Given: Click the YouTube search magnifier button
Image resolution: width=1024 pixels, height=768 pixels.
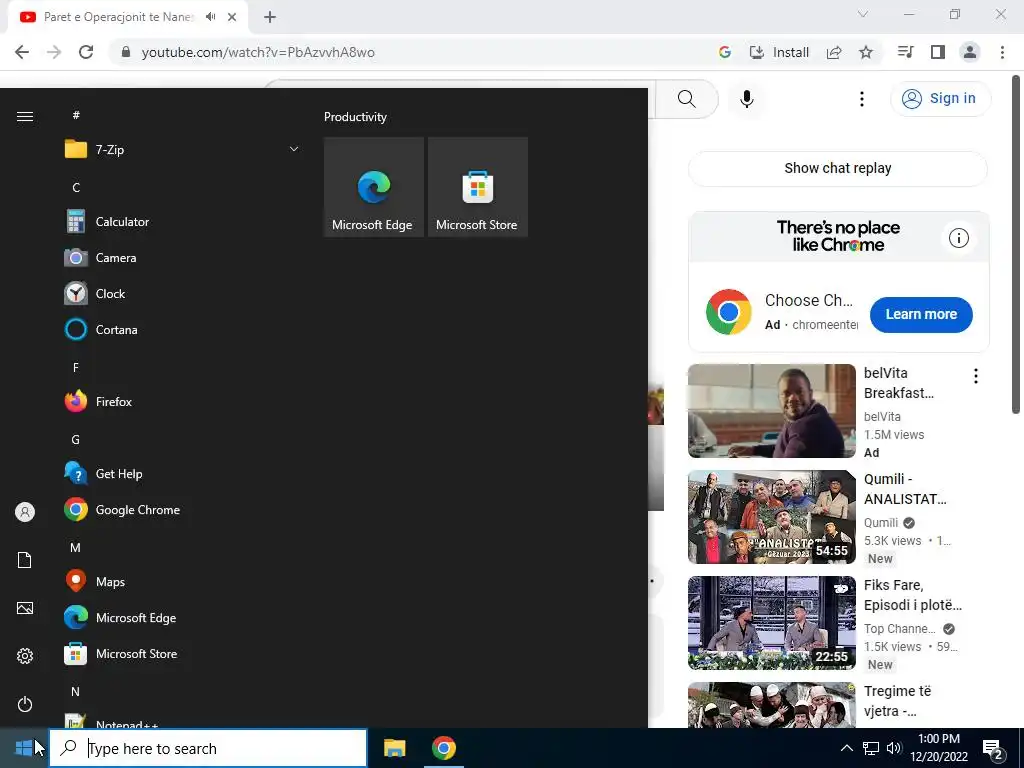Looking at the screenshot, I should pos(686,99).
